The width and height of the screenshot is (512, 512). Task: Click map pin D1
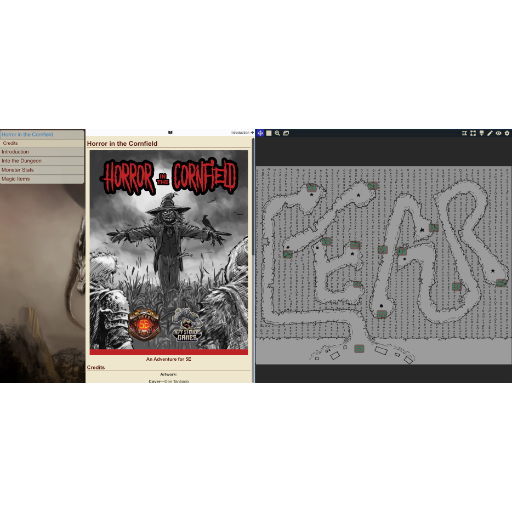[x=383, y=249]
